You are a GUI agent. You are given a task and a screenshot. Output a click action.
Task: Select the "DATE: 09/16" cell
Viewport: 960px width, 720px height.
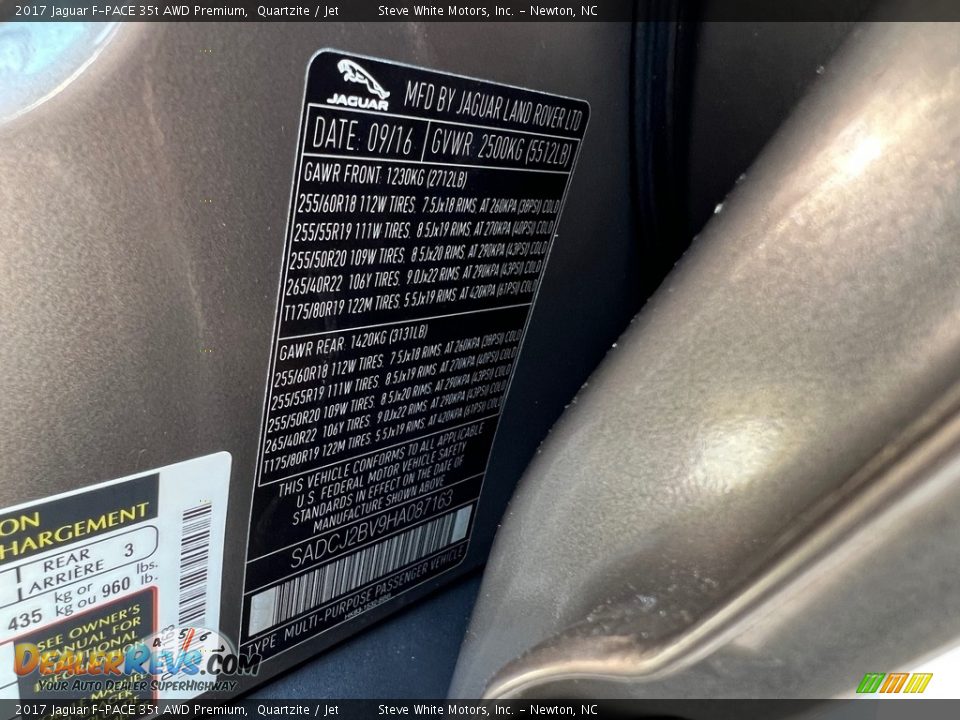(362, 136)
